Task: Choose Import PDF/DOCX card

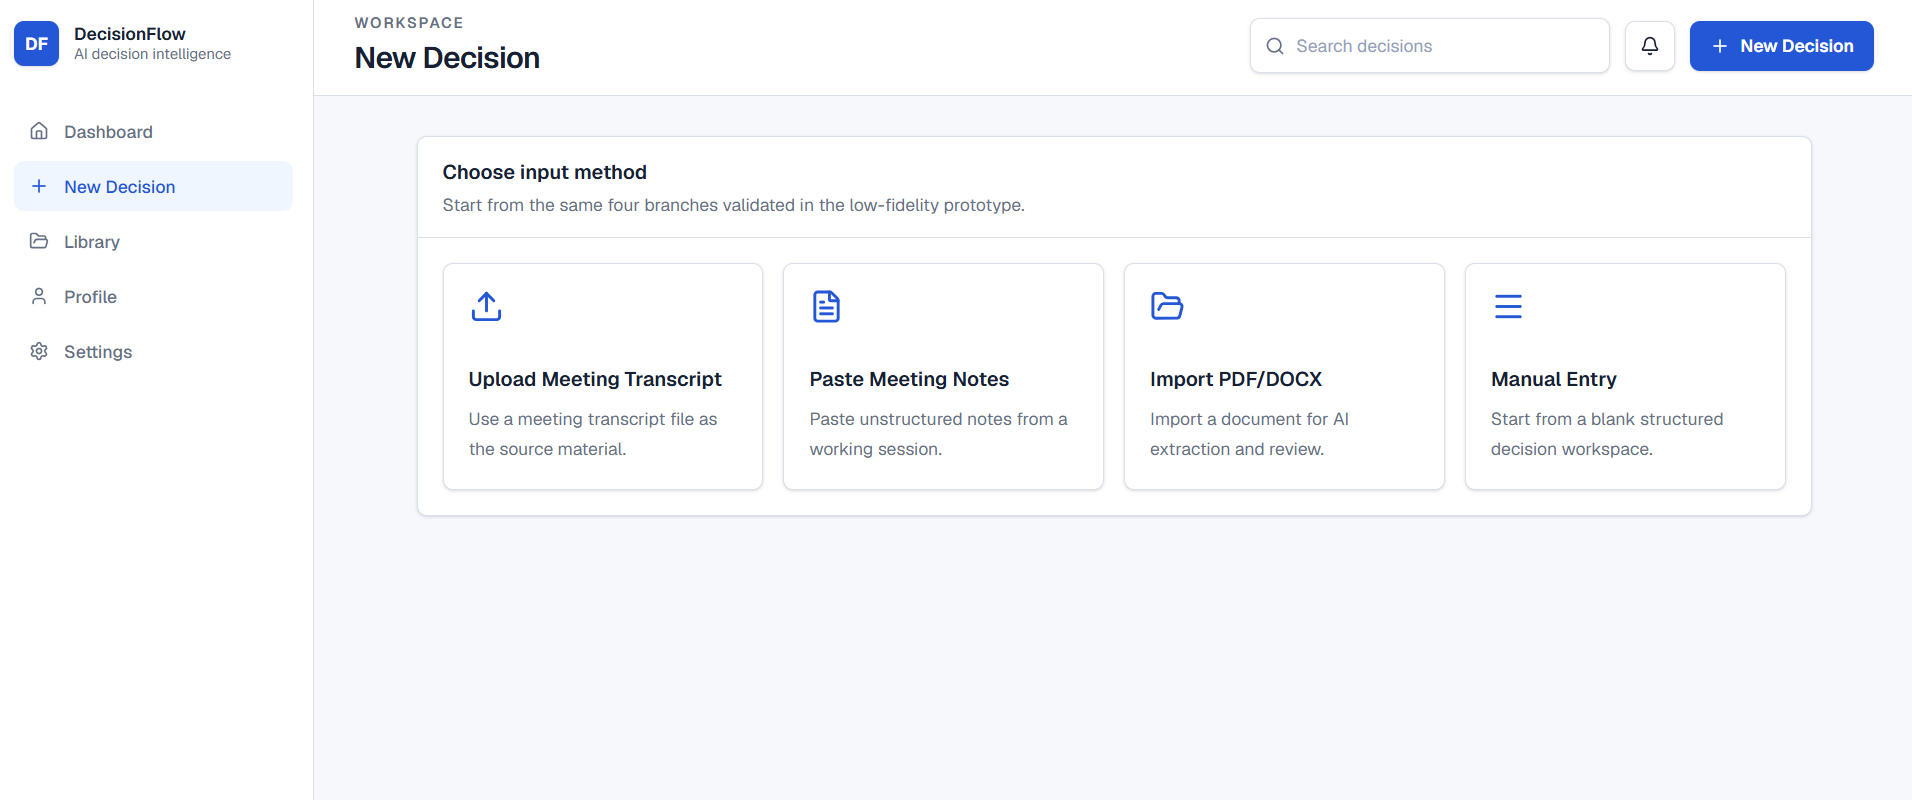Action: [x=1284, y=377]
